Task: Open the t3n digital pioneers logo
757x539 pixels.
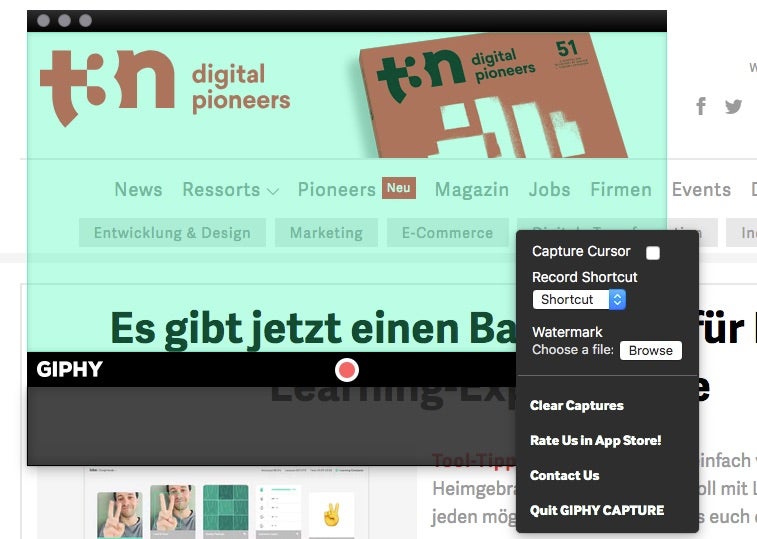Action: coord(165,88)
